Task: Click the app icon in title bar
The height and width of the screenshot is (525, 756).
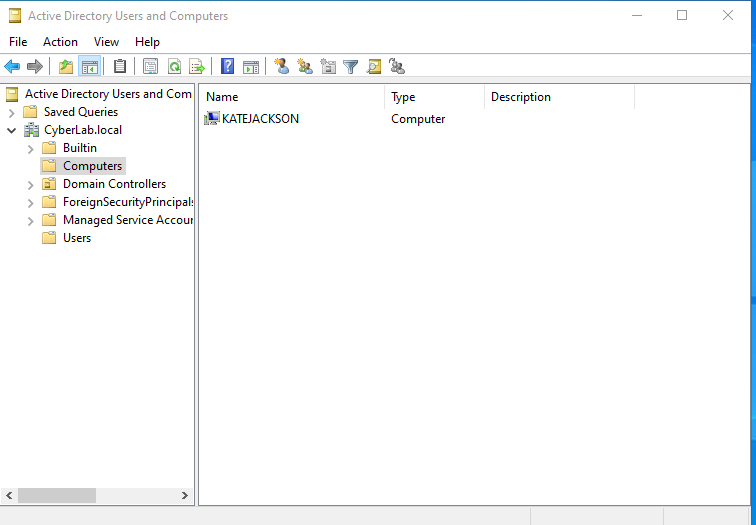Action: point(15,16)
